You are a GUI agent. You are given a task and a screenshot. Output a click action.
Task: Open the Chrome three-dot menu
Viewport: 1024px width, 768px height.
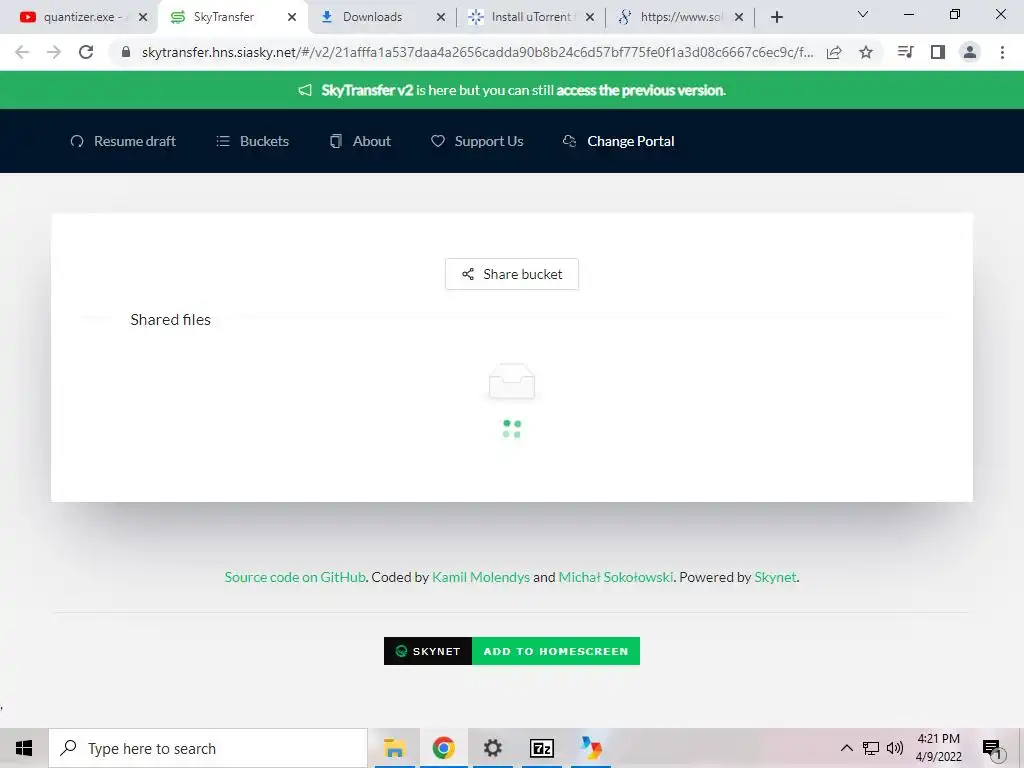click(x=1002, y=52)
